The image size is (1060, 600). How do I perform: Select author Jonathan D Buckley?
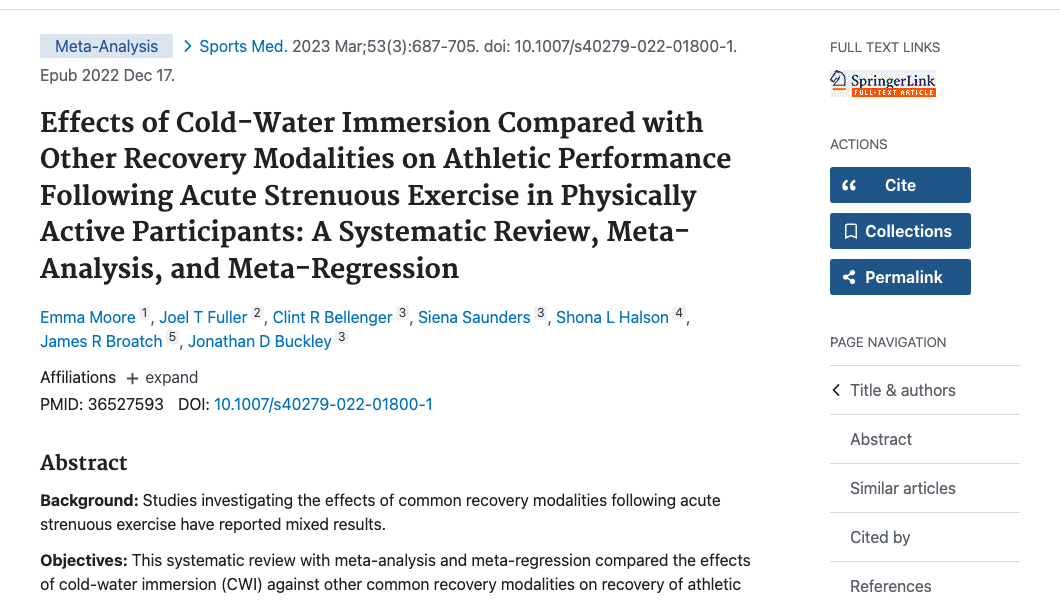[x=260, y=340]
